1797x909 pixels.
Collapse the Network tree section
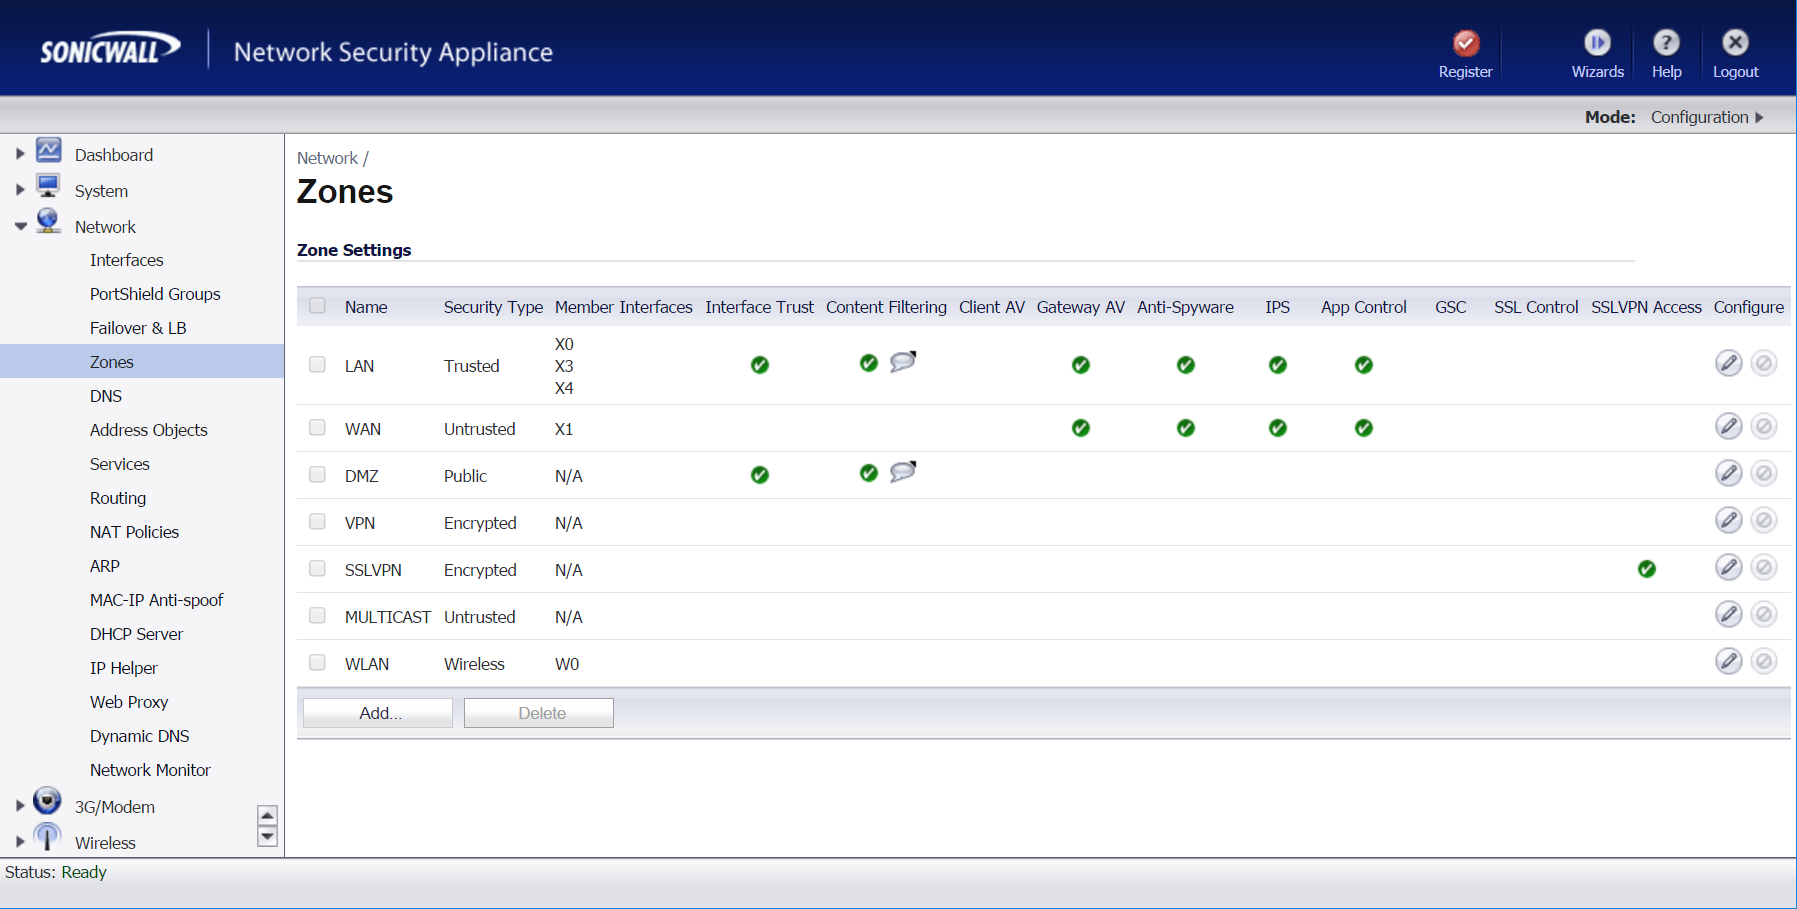[x=20, y=226]
